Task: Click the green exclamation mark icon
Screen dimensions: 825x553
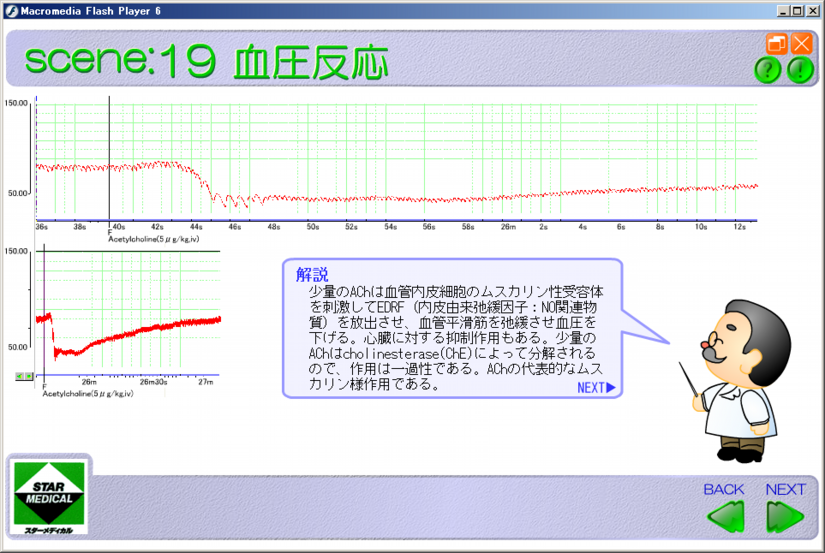Action: coord(800,70)
